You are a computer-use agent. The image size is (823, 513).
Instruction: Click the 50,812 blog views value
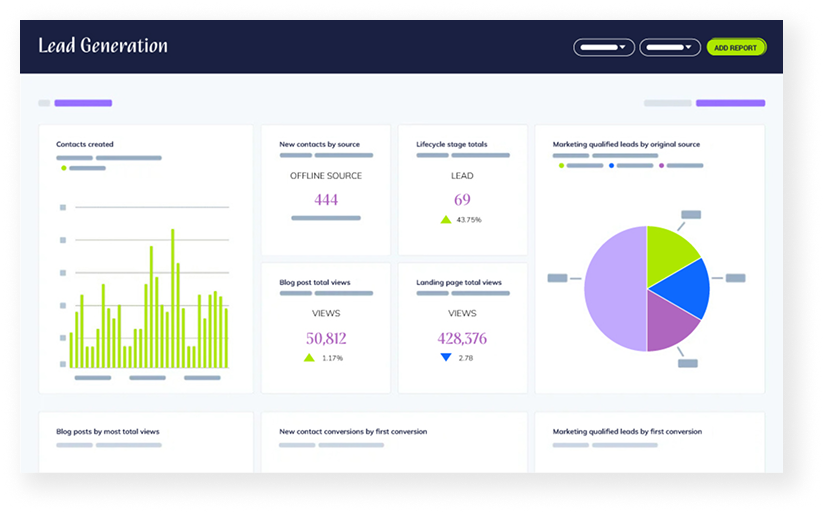pos(326,338)
